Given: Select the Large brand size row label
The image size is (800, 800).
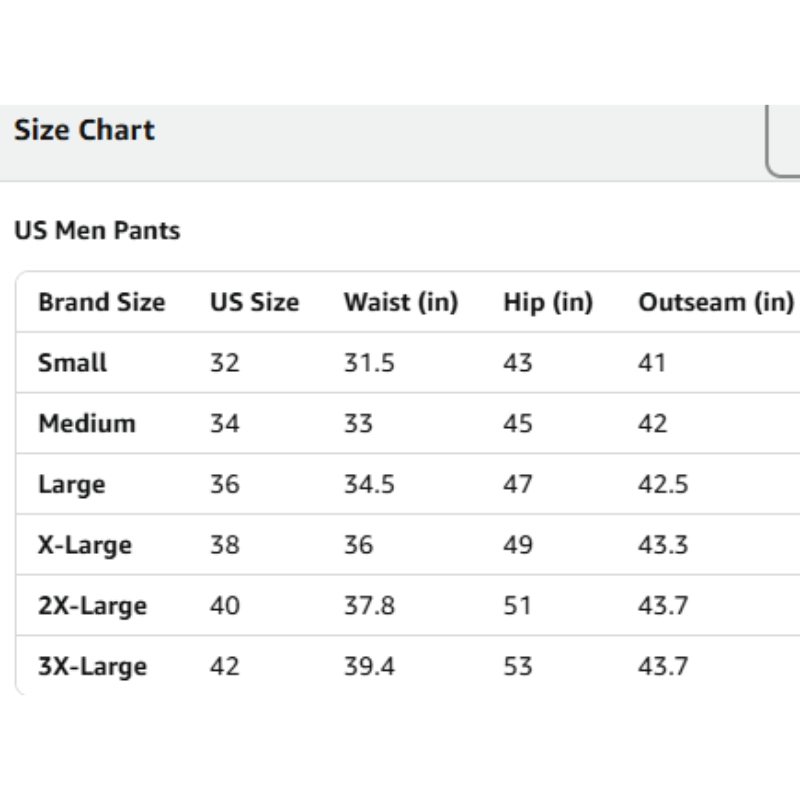Looking at the screenshot, I should 71,485.
